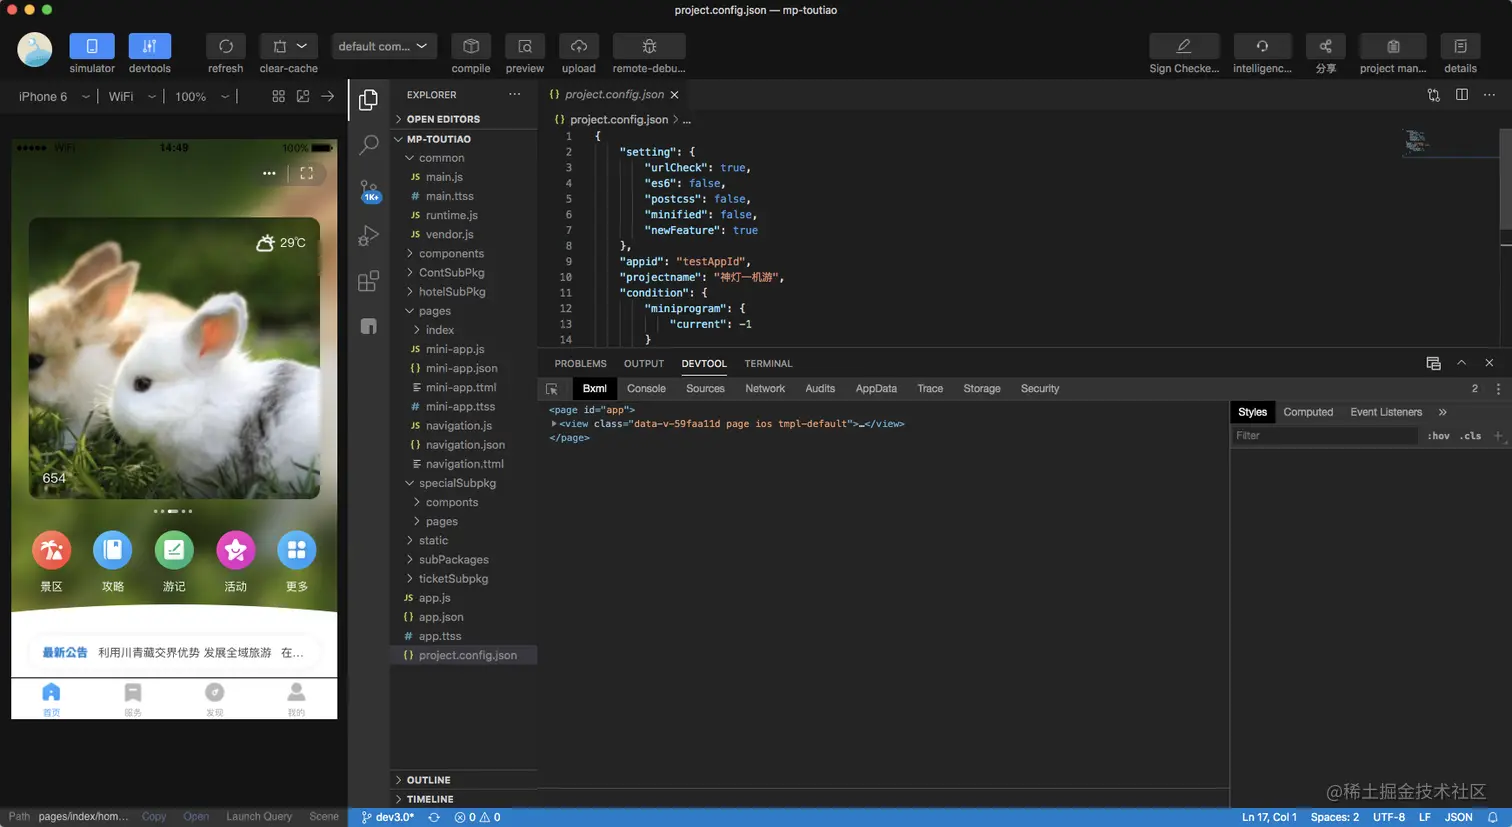Click the upload icon
The height and width of the screenshot is (827, 1512).
tap(579, 46)
